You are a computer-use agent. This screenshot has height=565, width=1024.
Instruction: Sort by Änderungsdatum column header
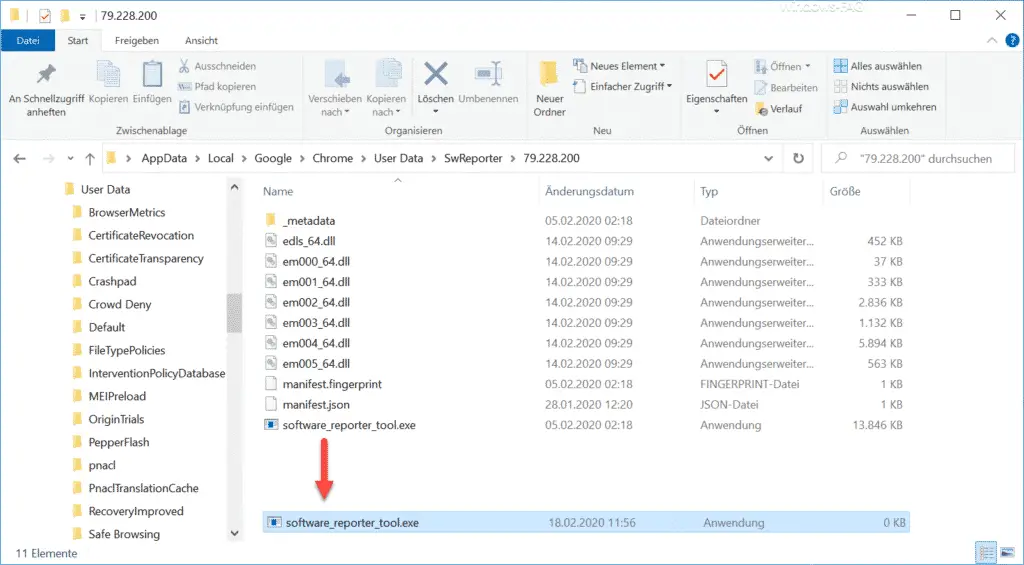tap(589, 191)
